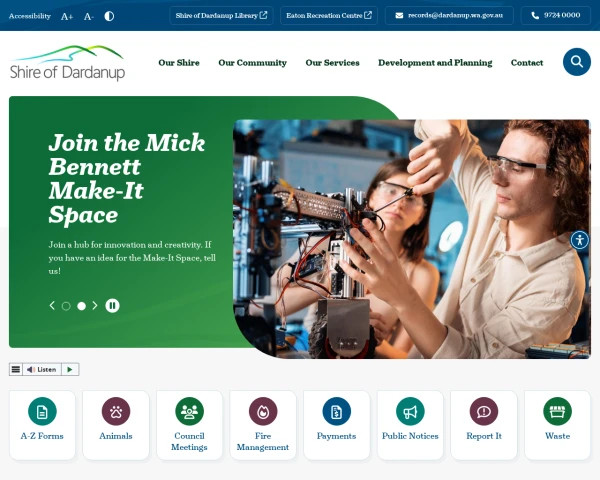Click the hub for innovation description text
Image resolution: width=600 pixels, height=480 pixels.
[132, 258]
